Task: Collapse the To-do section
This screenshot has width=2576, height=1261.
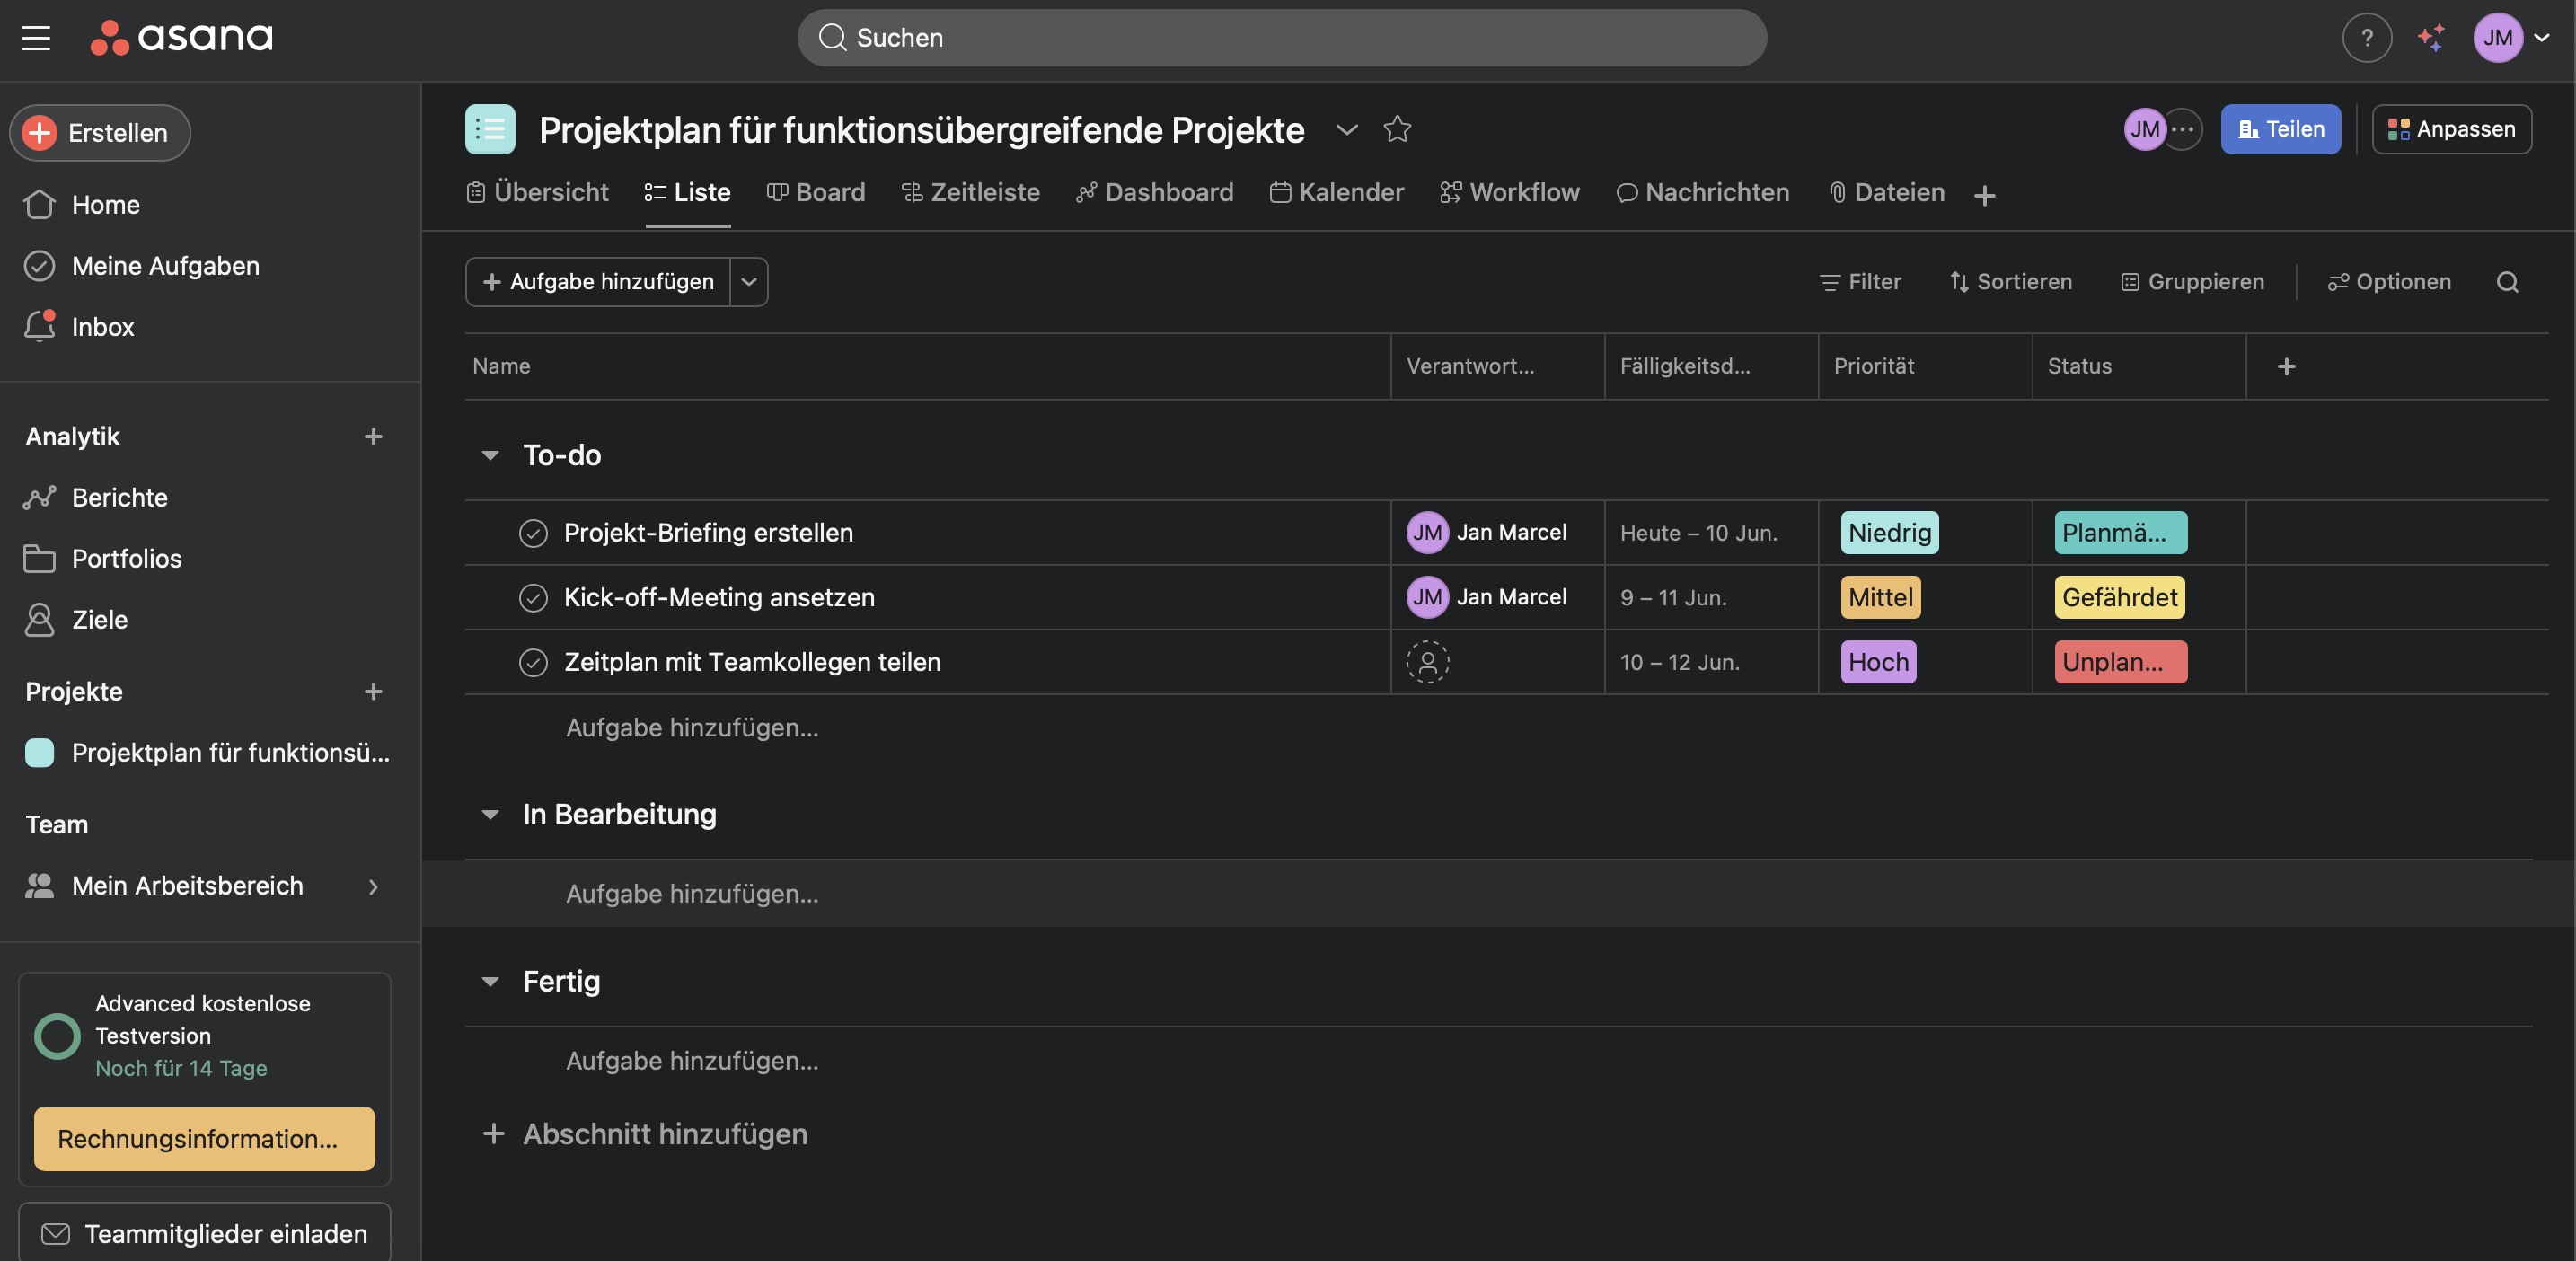Action: click(x=490, y=456)
